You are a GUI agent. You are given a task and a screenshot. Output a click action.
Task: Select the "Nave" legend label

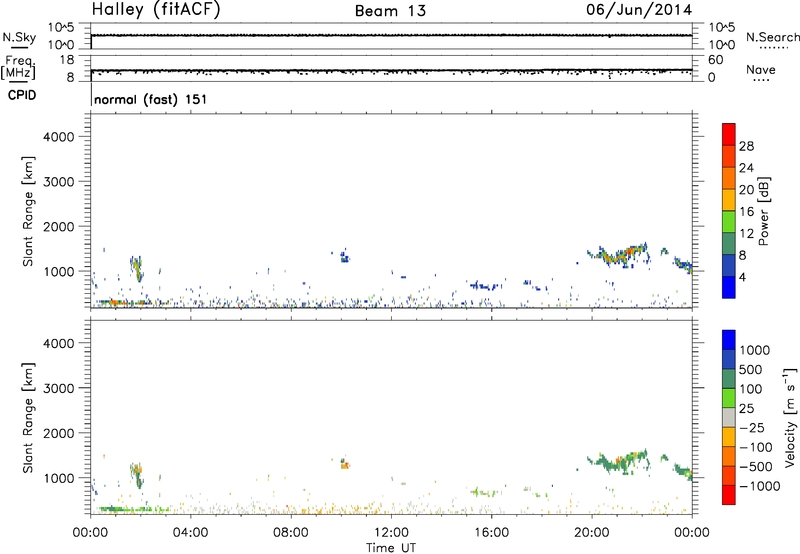[x=761, y=70]
